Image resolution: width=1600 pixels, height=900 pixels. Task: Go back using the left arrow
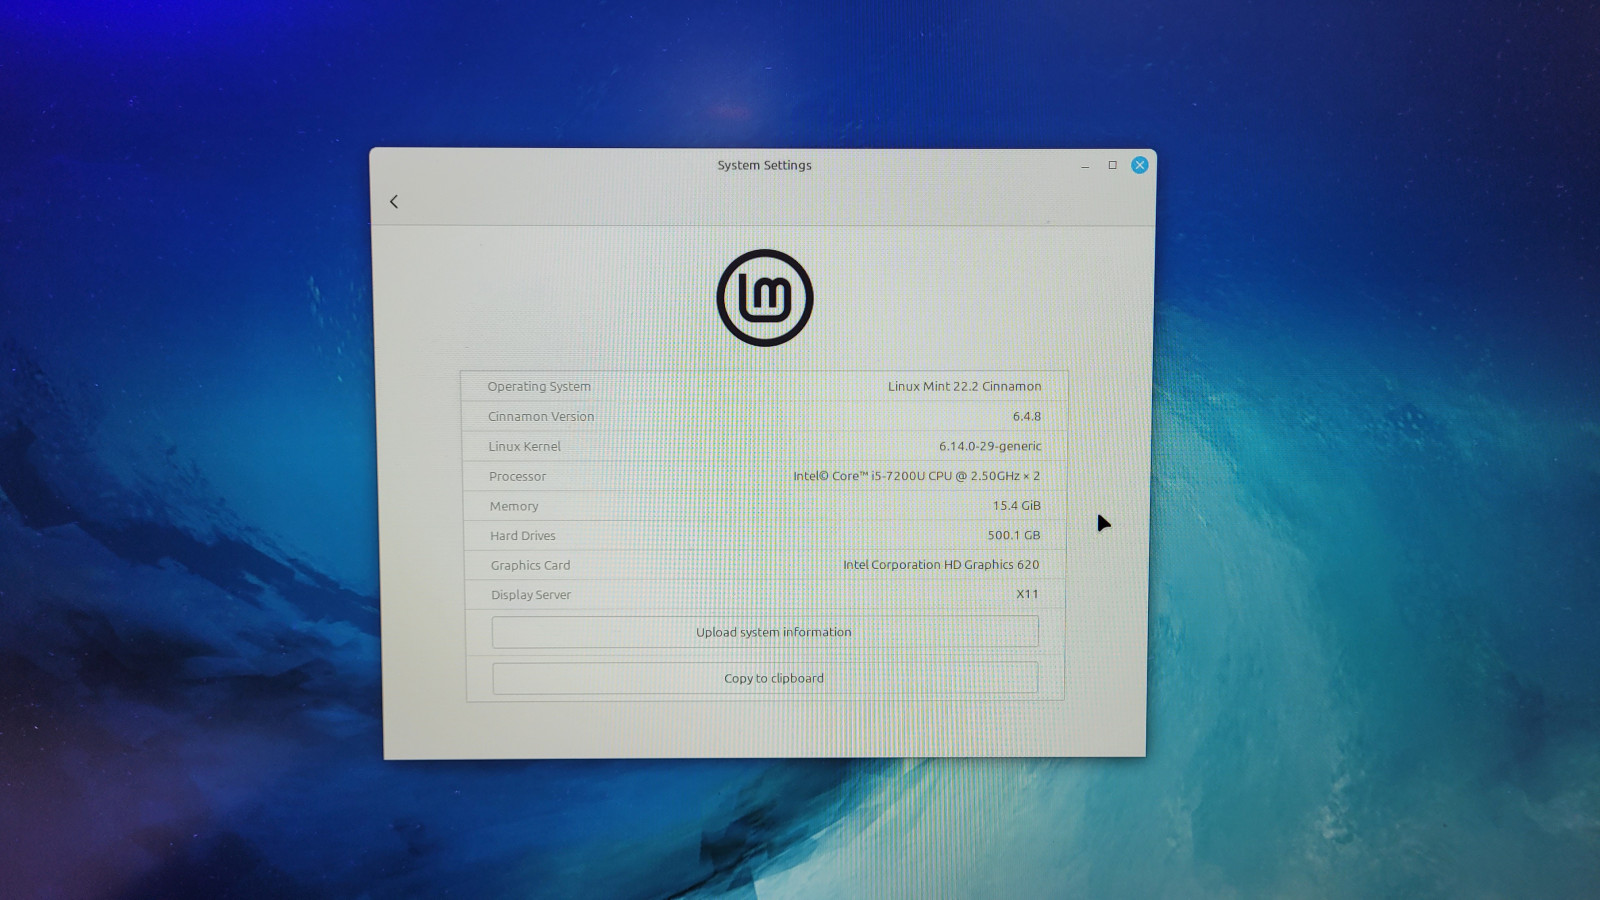coord(394,202)
